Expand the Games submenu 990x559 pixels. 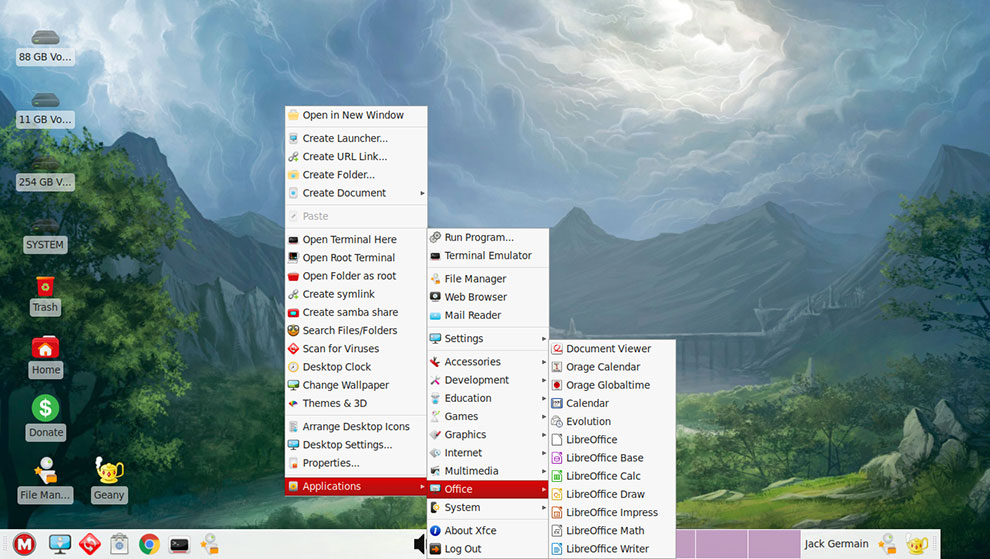(488, 416)
